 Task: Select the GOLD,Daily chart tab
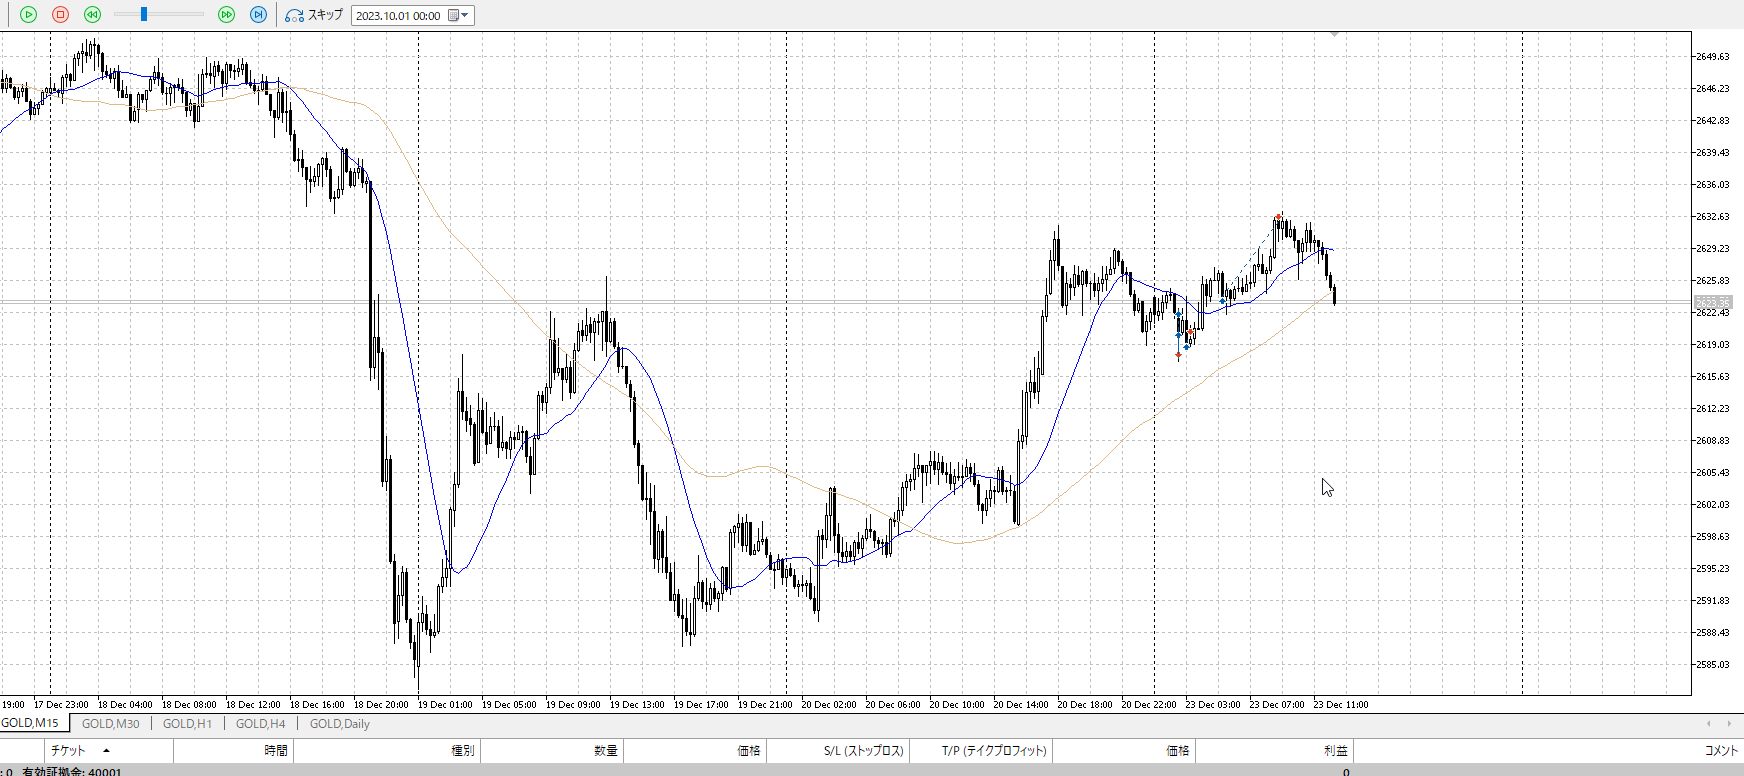[x=339, y=724]
